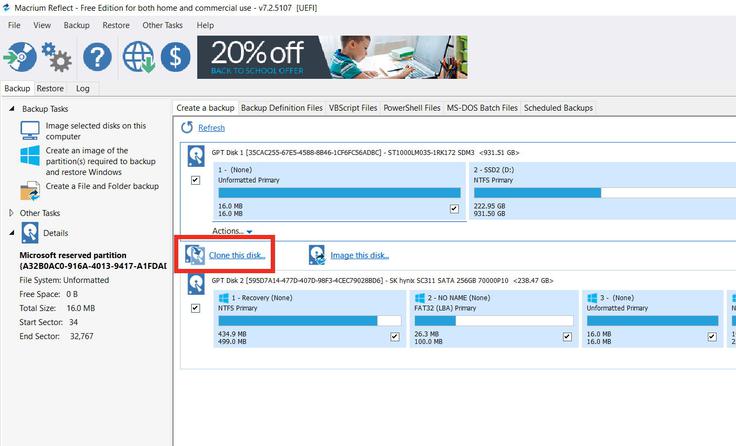
Task: Click usage bar of Recovery partition
Action: tap(310, 321)
